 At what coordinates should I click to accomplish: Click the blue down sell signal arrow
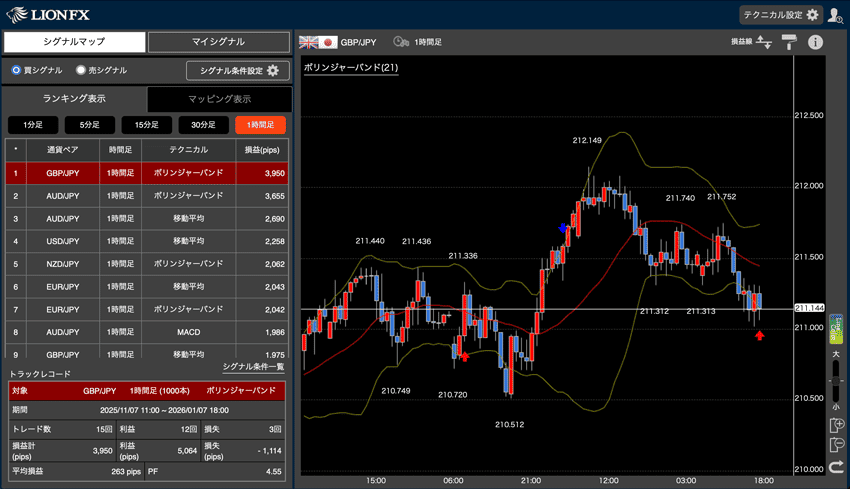[x=563, y=228]
